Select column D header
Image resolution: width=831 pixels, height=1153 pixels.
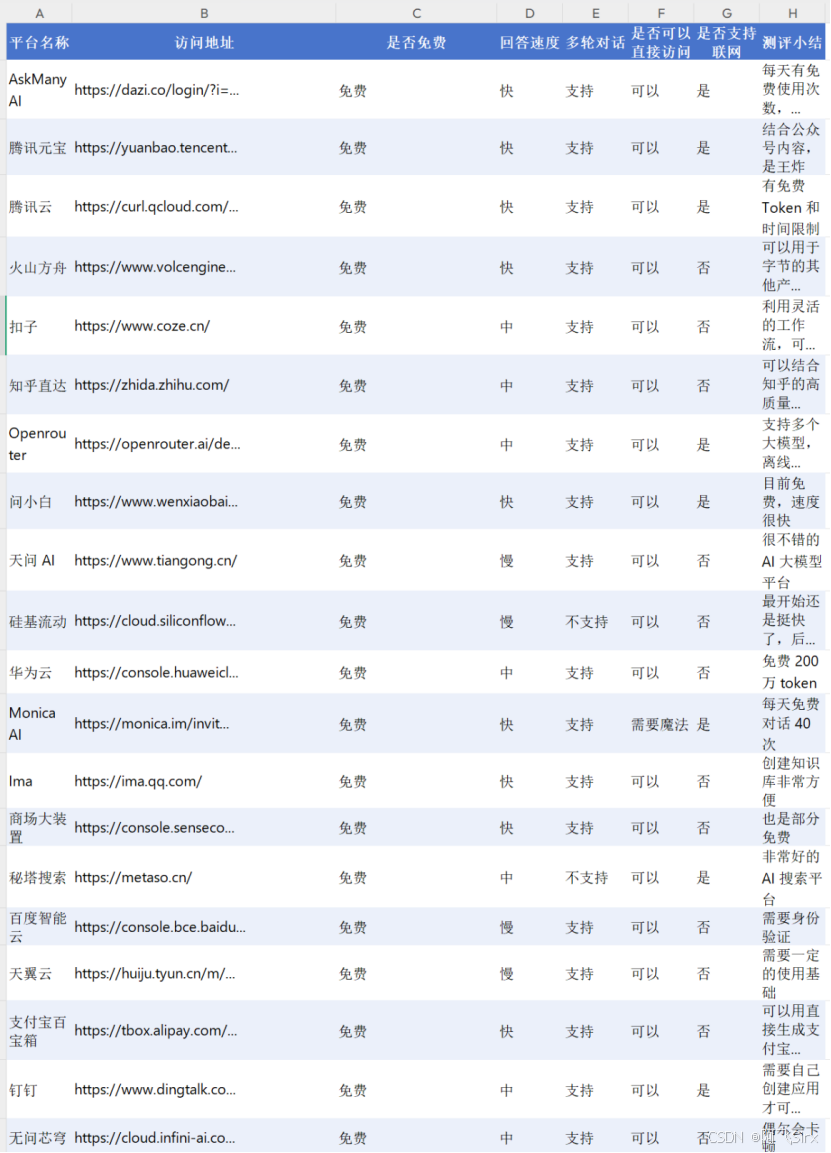529,13
